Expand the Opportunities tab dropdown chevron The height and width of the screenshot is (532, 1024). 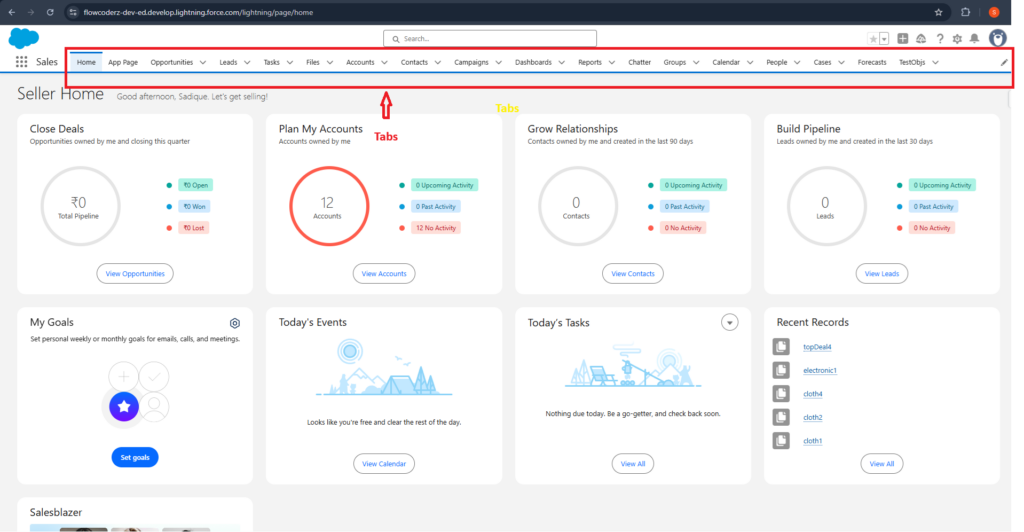(x=203, y=62)
